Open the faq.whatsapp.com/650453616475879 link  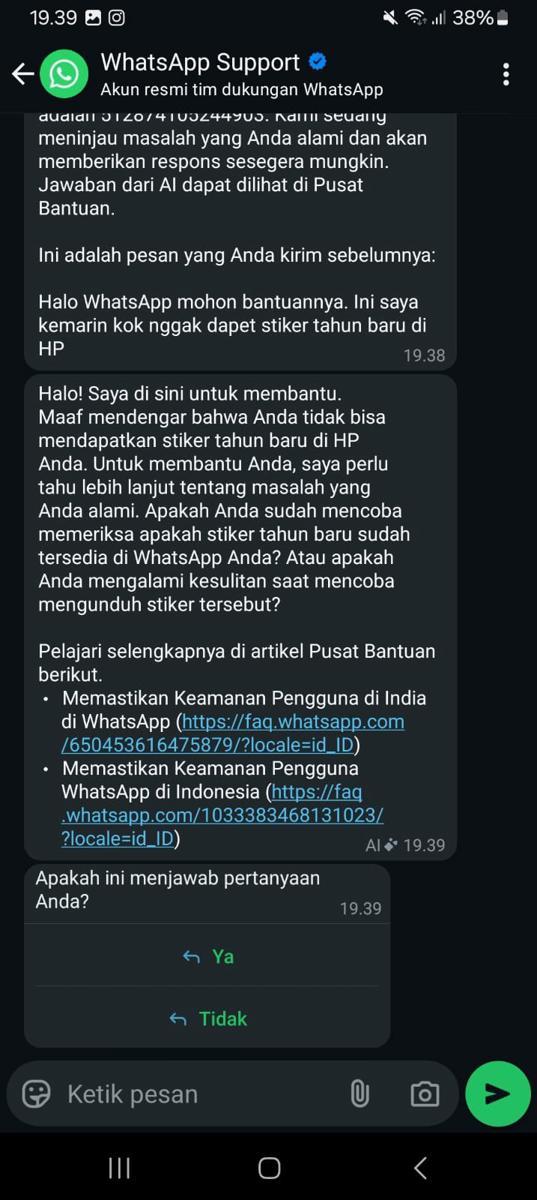(x=233, y=733)
